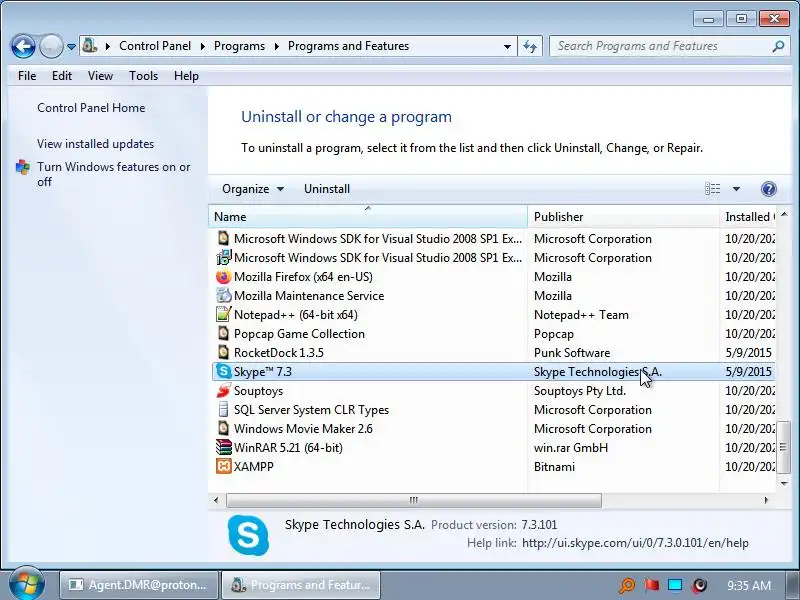Click the Skype help link URL
This screenshot has width=800, height=600.
[x=635, y=543]
